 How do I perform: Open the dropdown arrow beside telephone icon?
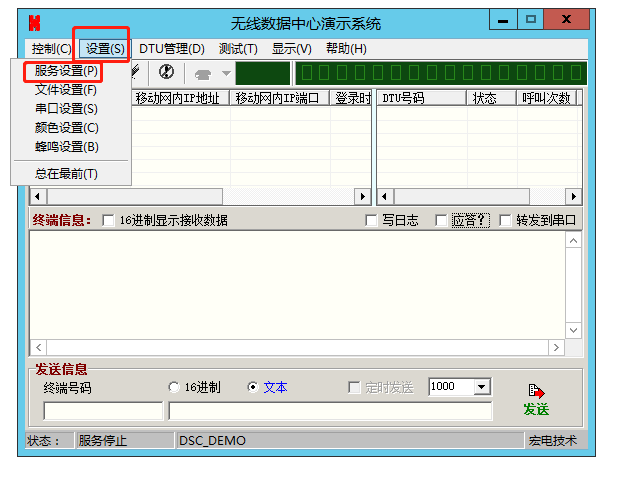pyautogui.click(x=225, y=73)
